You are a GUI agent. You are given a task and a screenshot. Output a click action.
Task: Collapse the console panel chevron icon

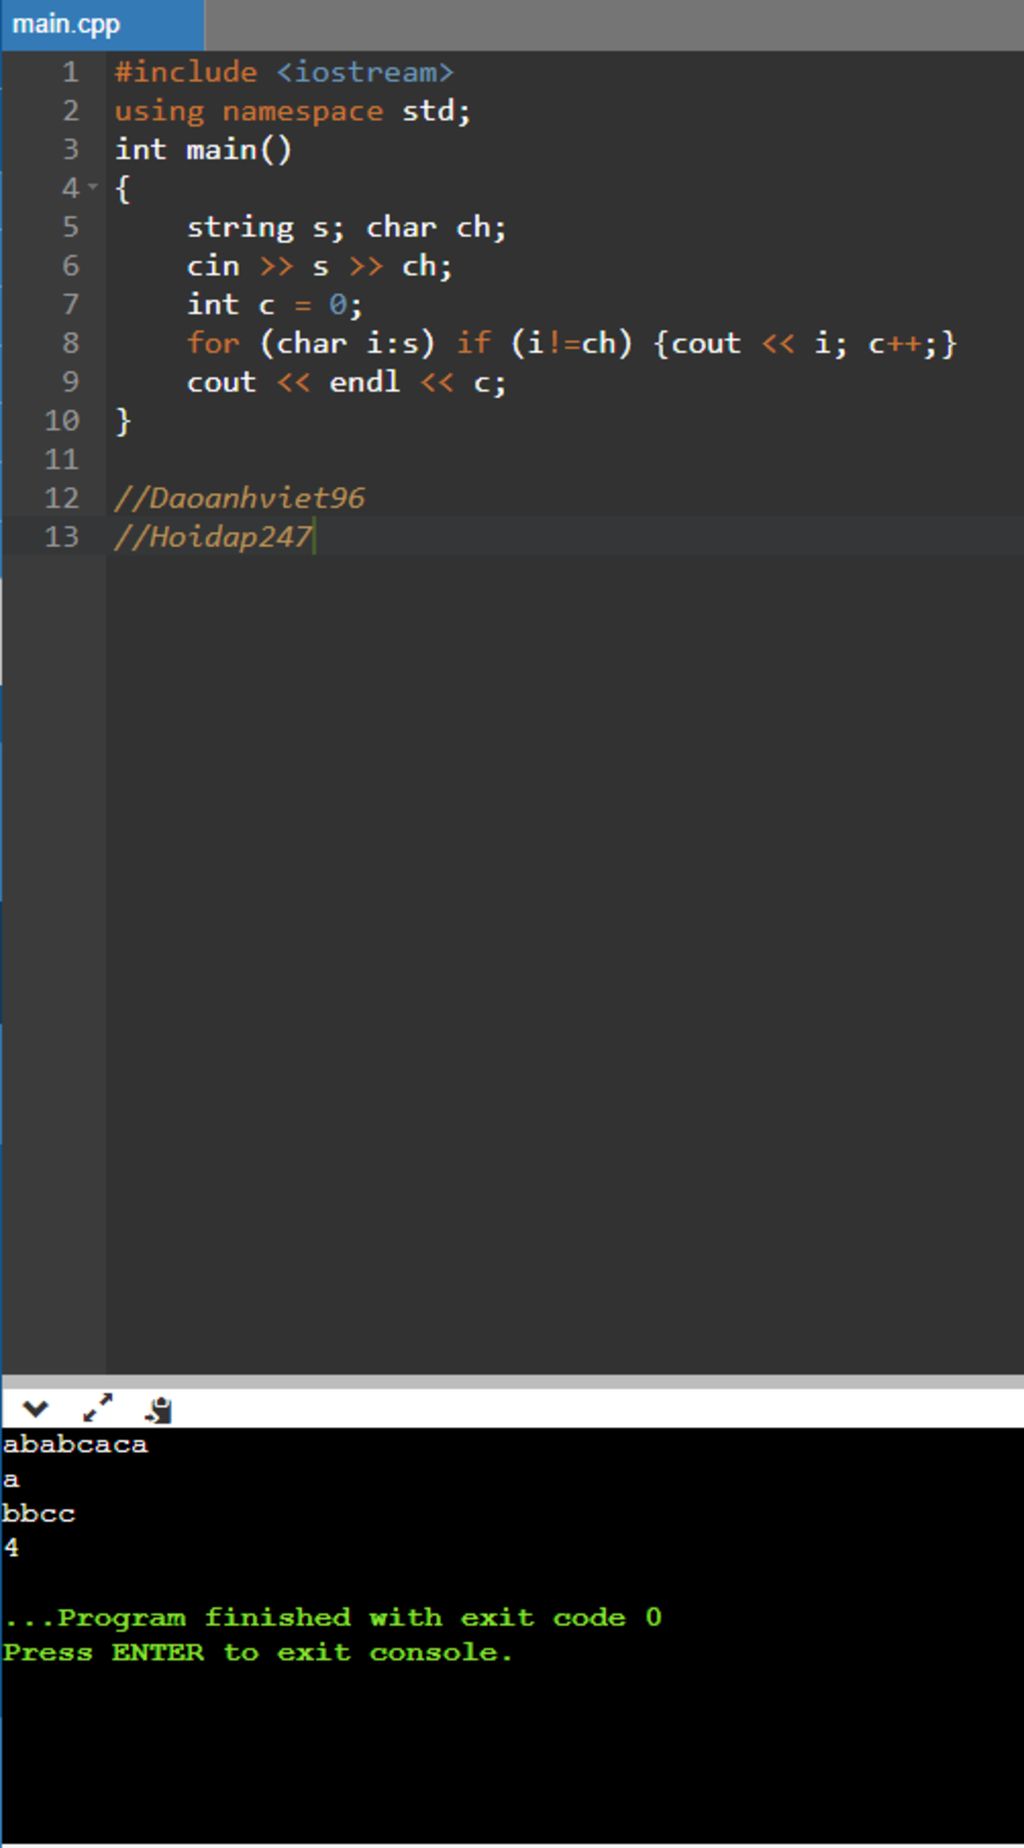point(35,1409)
